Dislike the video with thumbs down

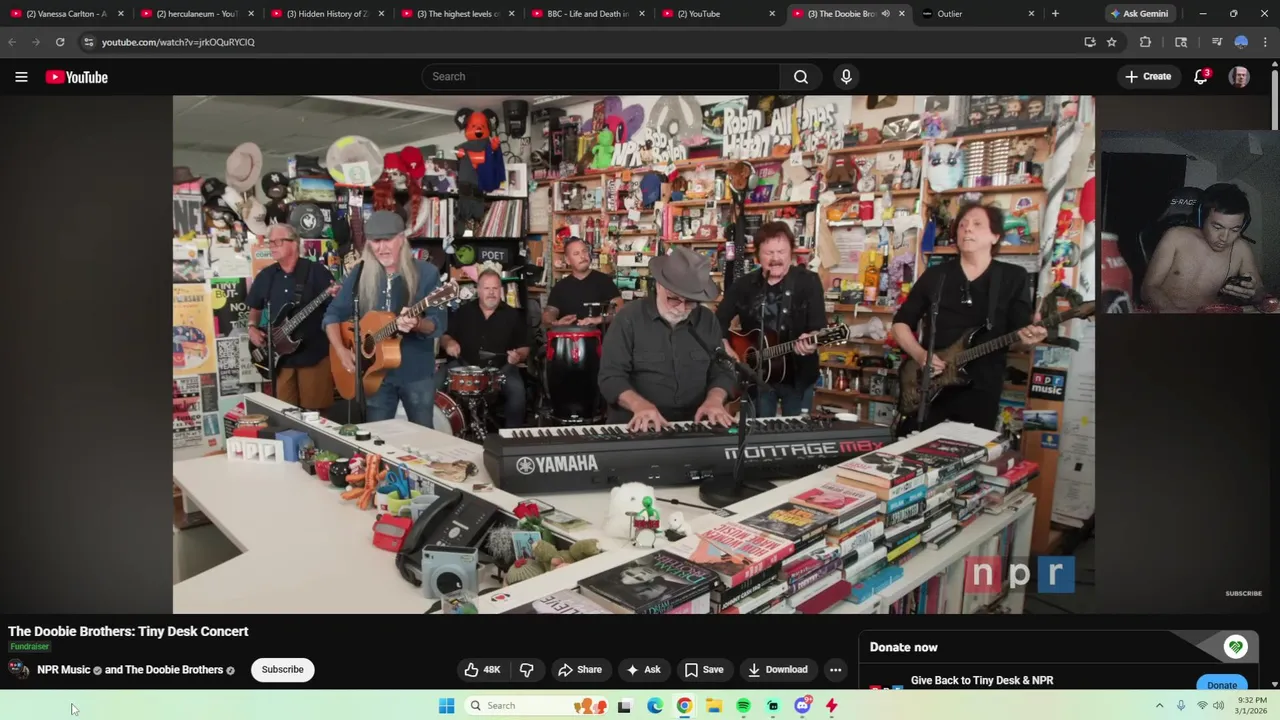(x=527, y=670)
